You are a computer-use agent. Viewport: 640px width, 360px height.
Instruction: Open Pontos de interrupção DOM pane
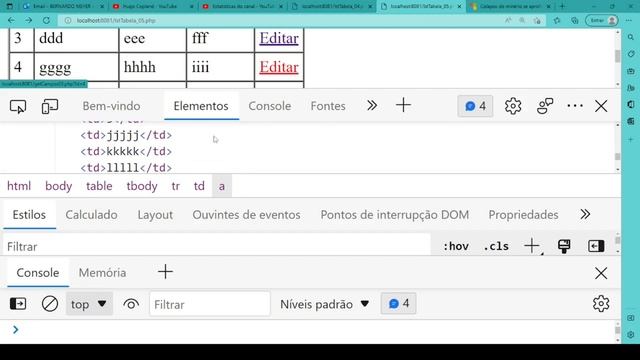click(x=395, y=215)
